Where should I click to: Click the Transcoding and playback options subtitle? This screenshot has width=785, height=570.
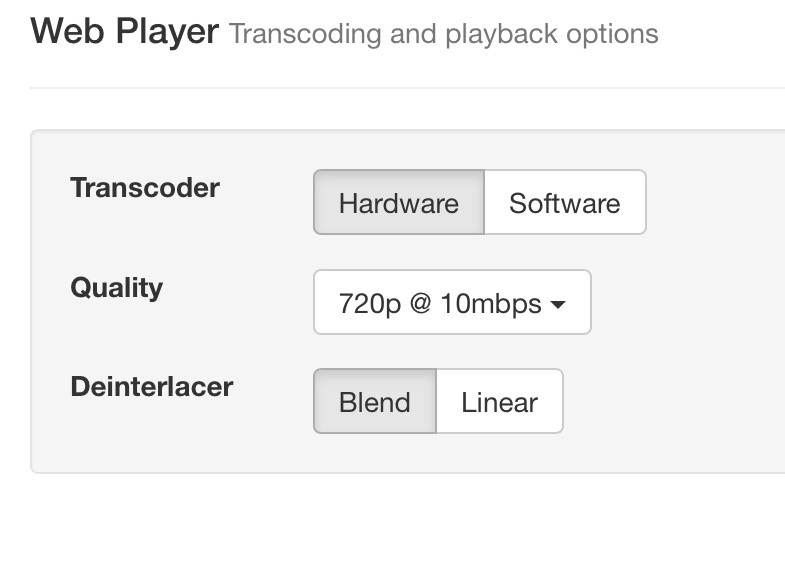click(443, 34)
